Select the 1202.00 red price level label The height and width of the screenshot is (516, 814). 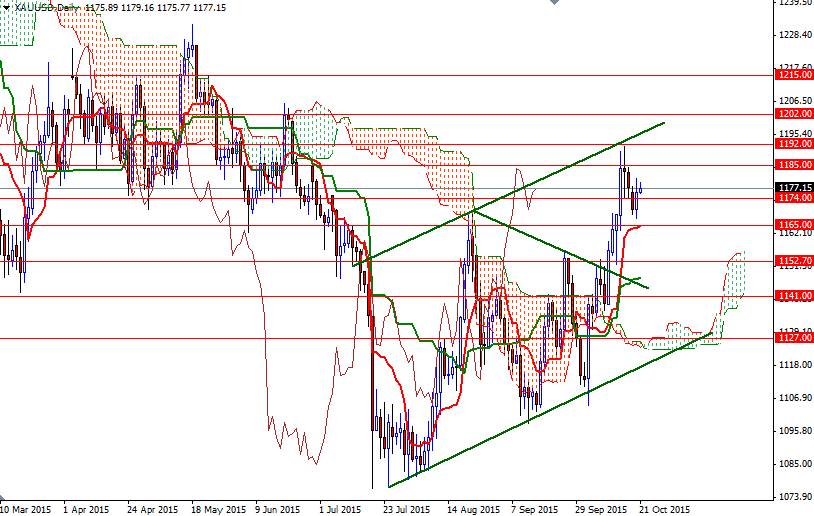coord(794,114)
